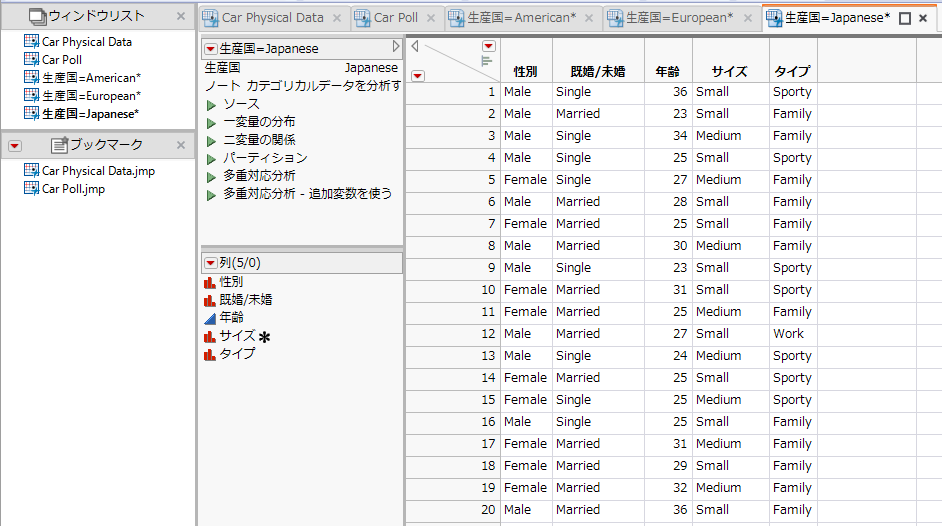Open the 列(5/0) red triangle menu
This screenshot has height=526, width=942.
pos(210,264)
